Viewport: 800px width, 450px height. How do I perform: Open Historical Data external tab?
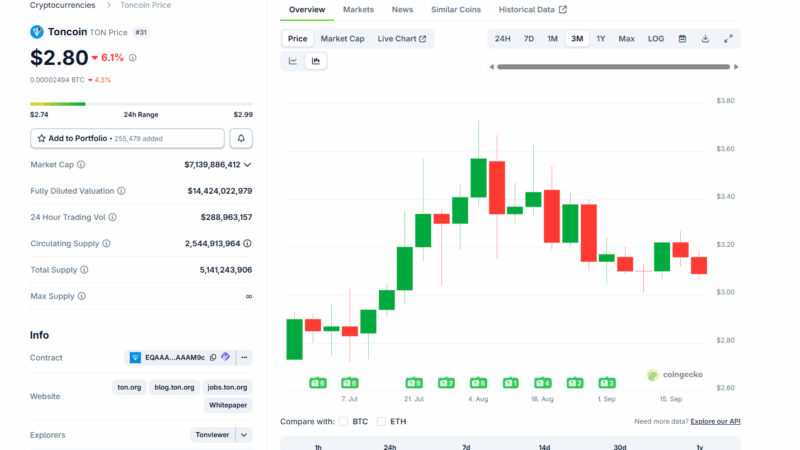[533, 10]
